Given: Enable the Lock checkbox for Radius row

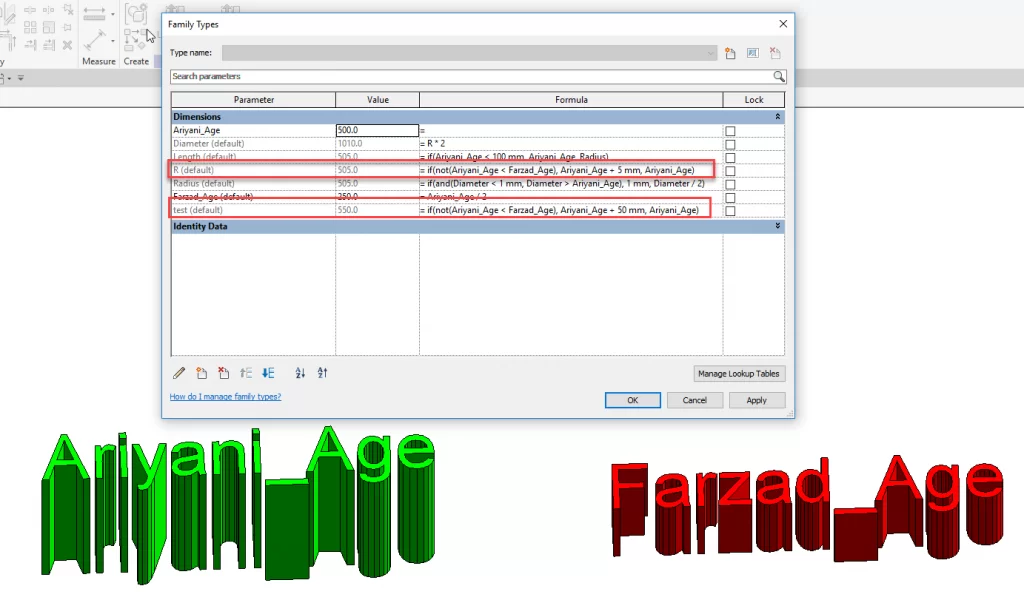Looking at the screenshot, I should tap(730, 184).
